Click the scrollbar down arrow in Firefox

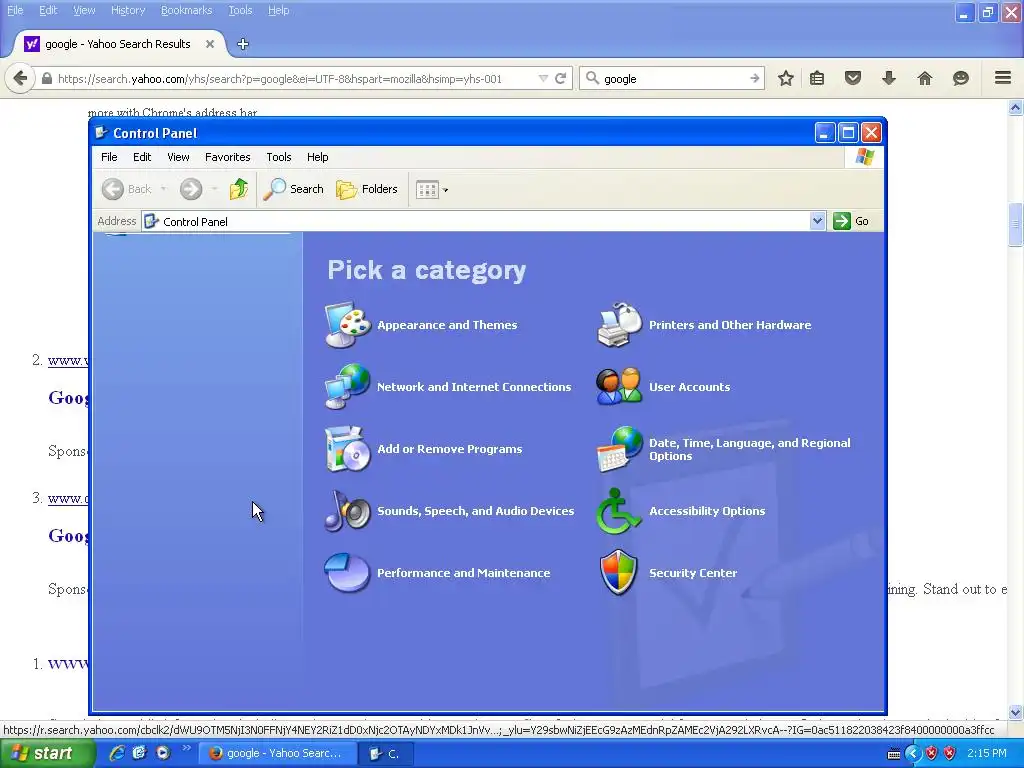click(1016, 712)
